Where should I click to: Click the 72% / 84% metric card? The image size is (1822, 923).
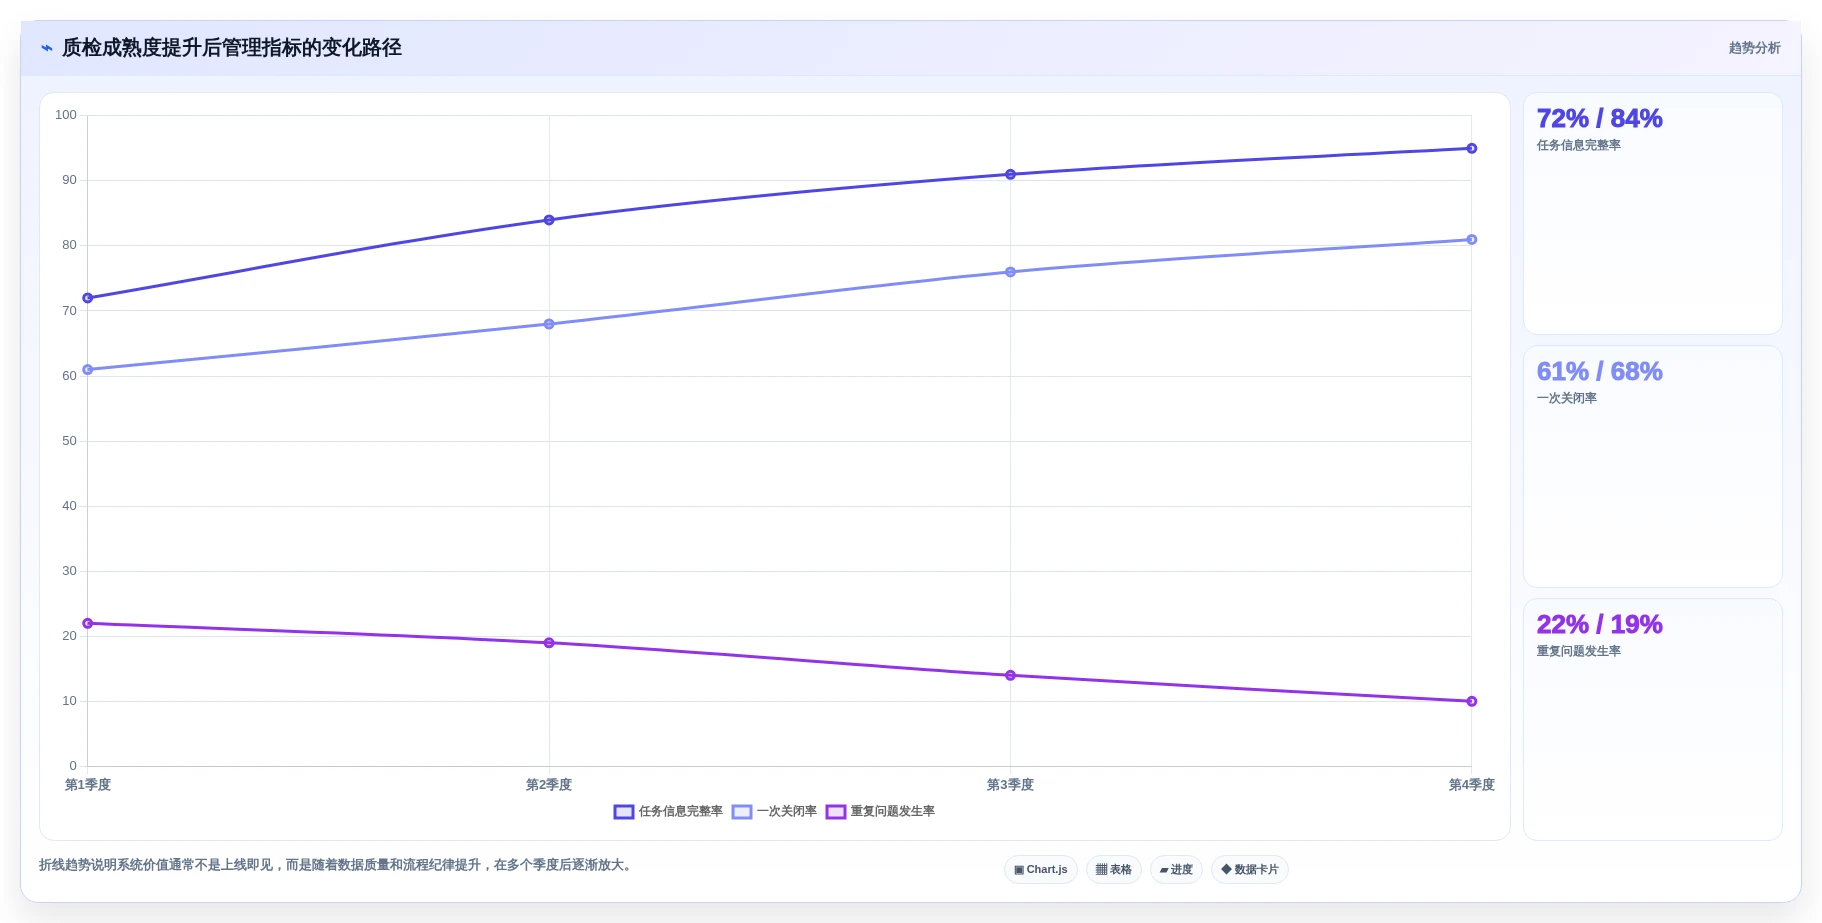tap(1653, 214)
